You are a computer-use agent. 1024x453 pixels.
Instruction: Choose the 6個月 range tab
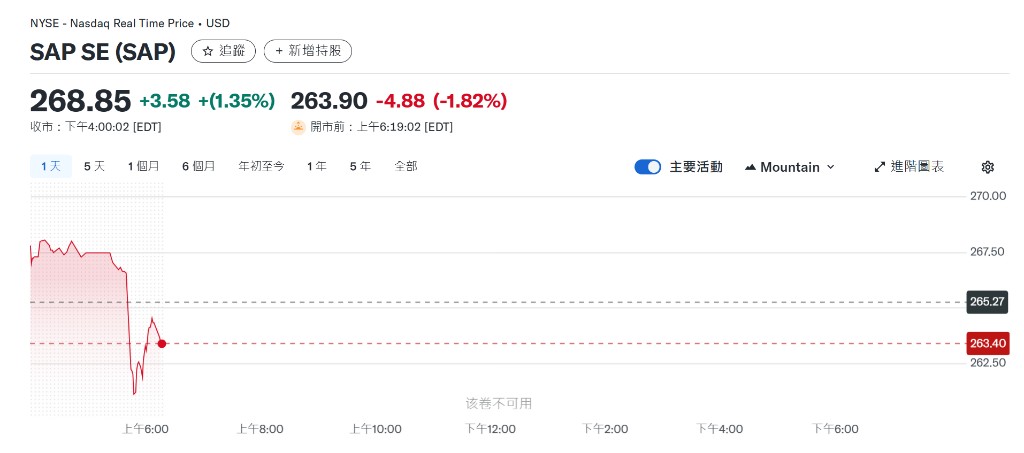point(198,166)
